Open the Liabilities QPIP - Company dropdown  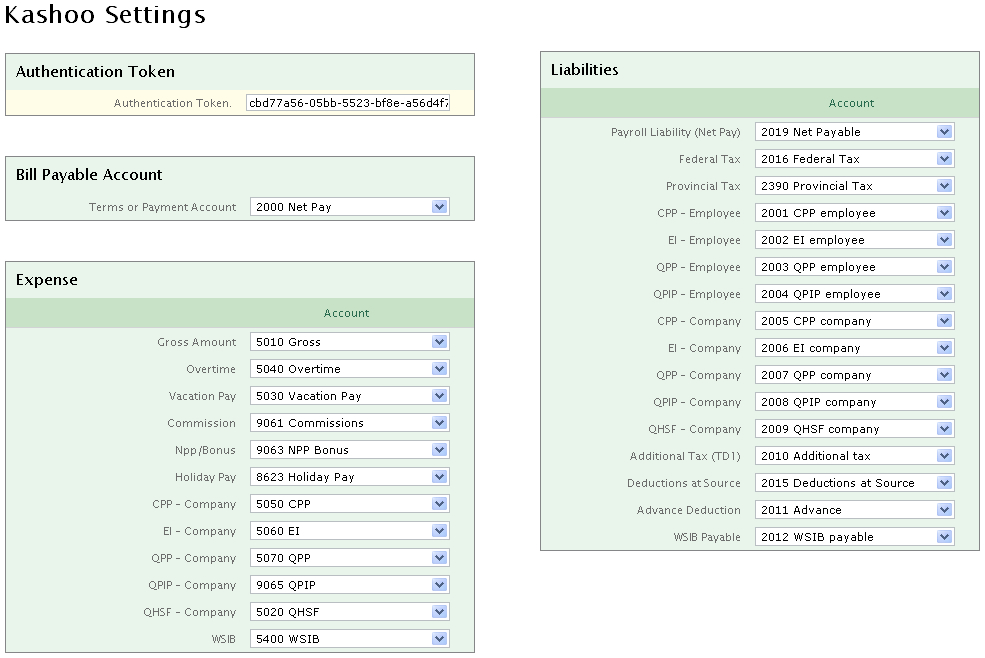854,402
